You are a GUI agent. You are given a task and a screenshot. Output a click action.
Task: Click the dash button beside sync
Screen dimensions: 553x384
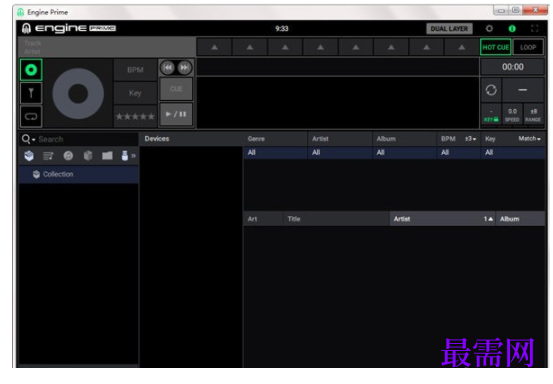(x=523, y=90)
